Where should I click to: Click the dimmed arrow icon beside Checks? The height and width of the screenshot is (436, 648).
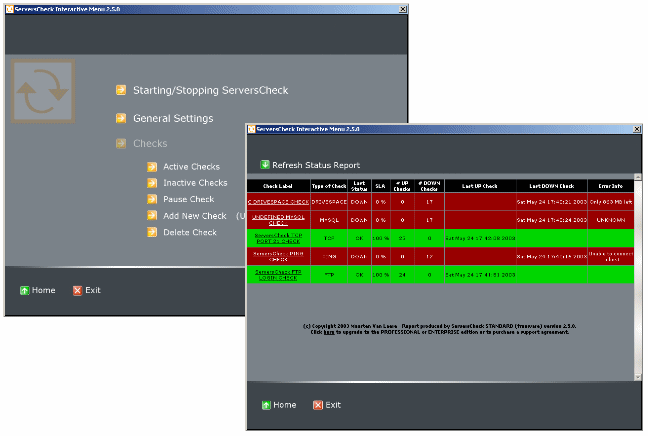pyautogui.click(x=121, y=143)
